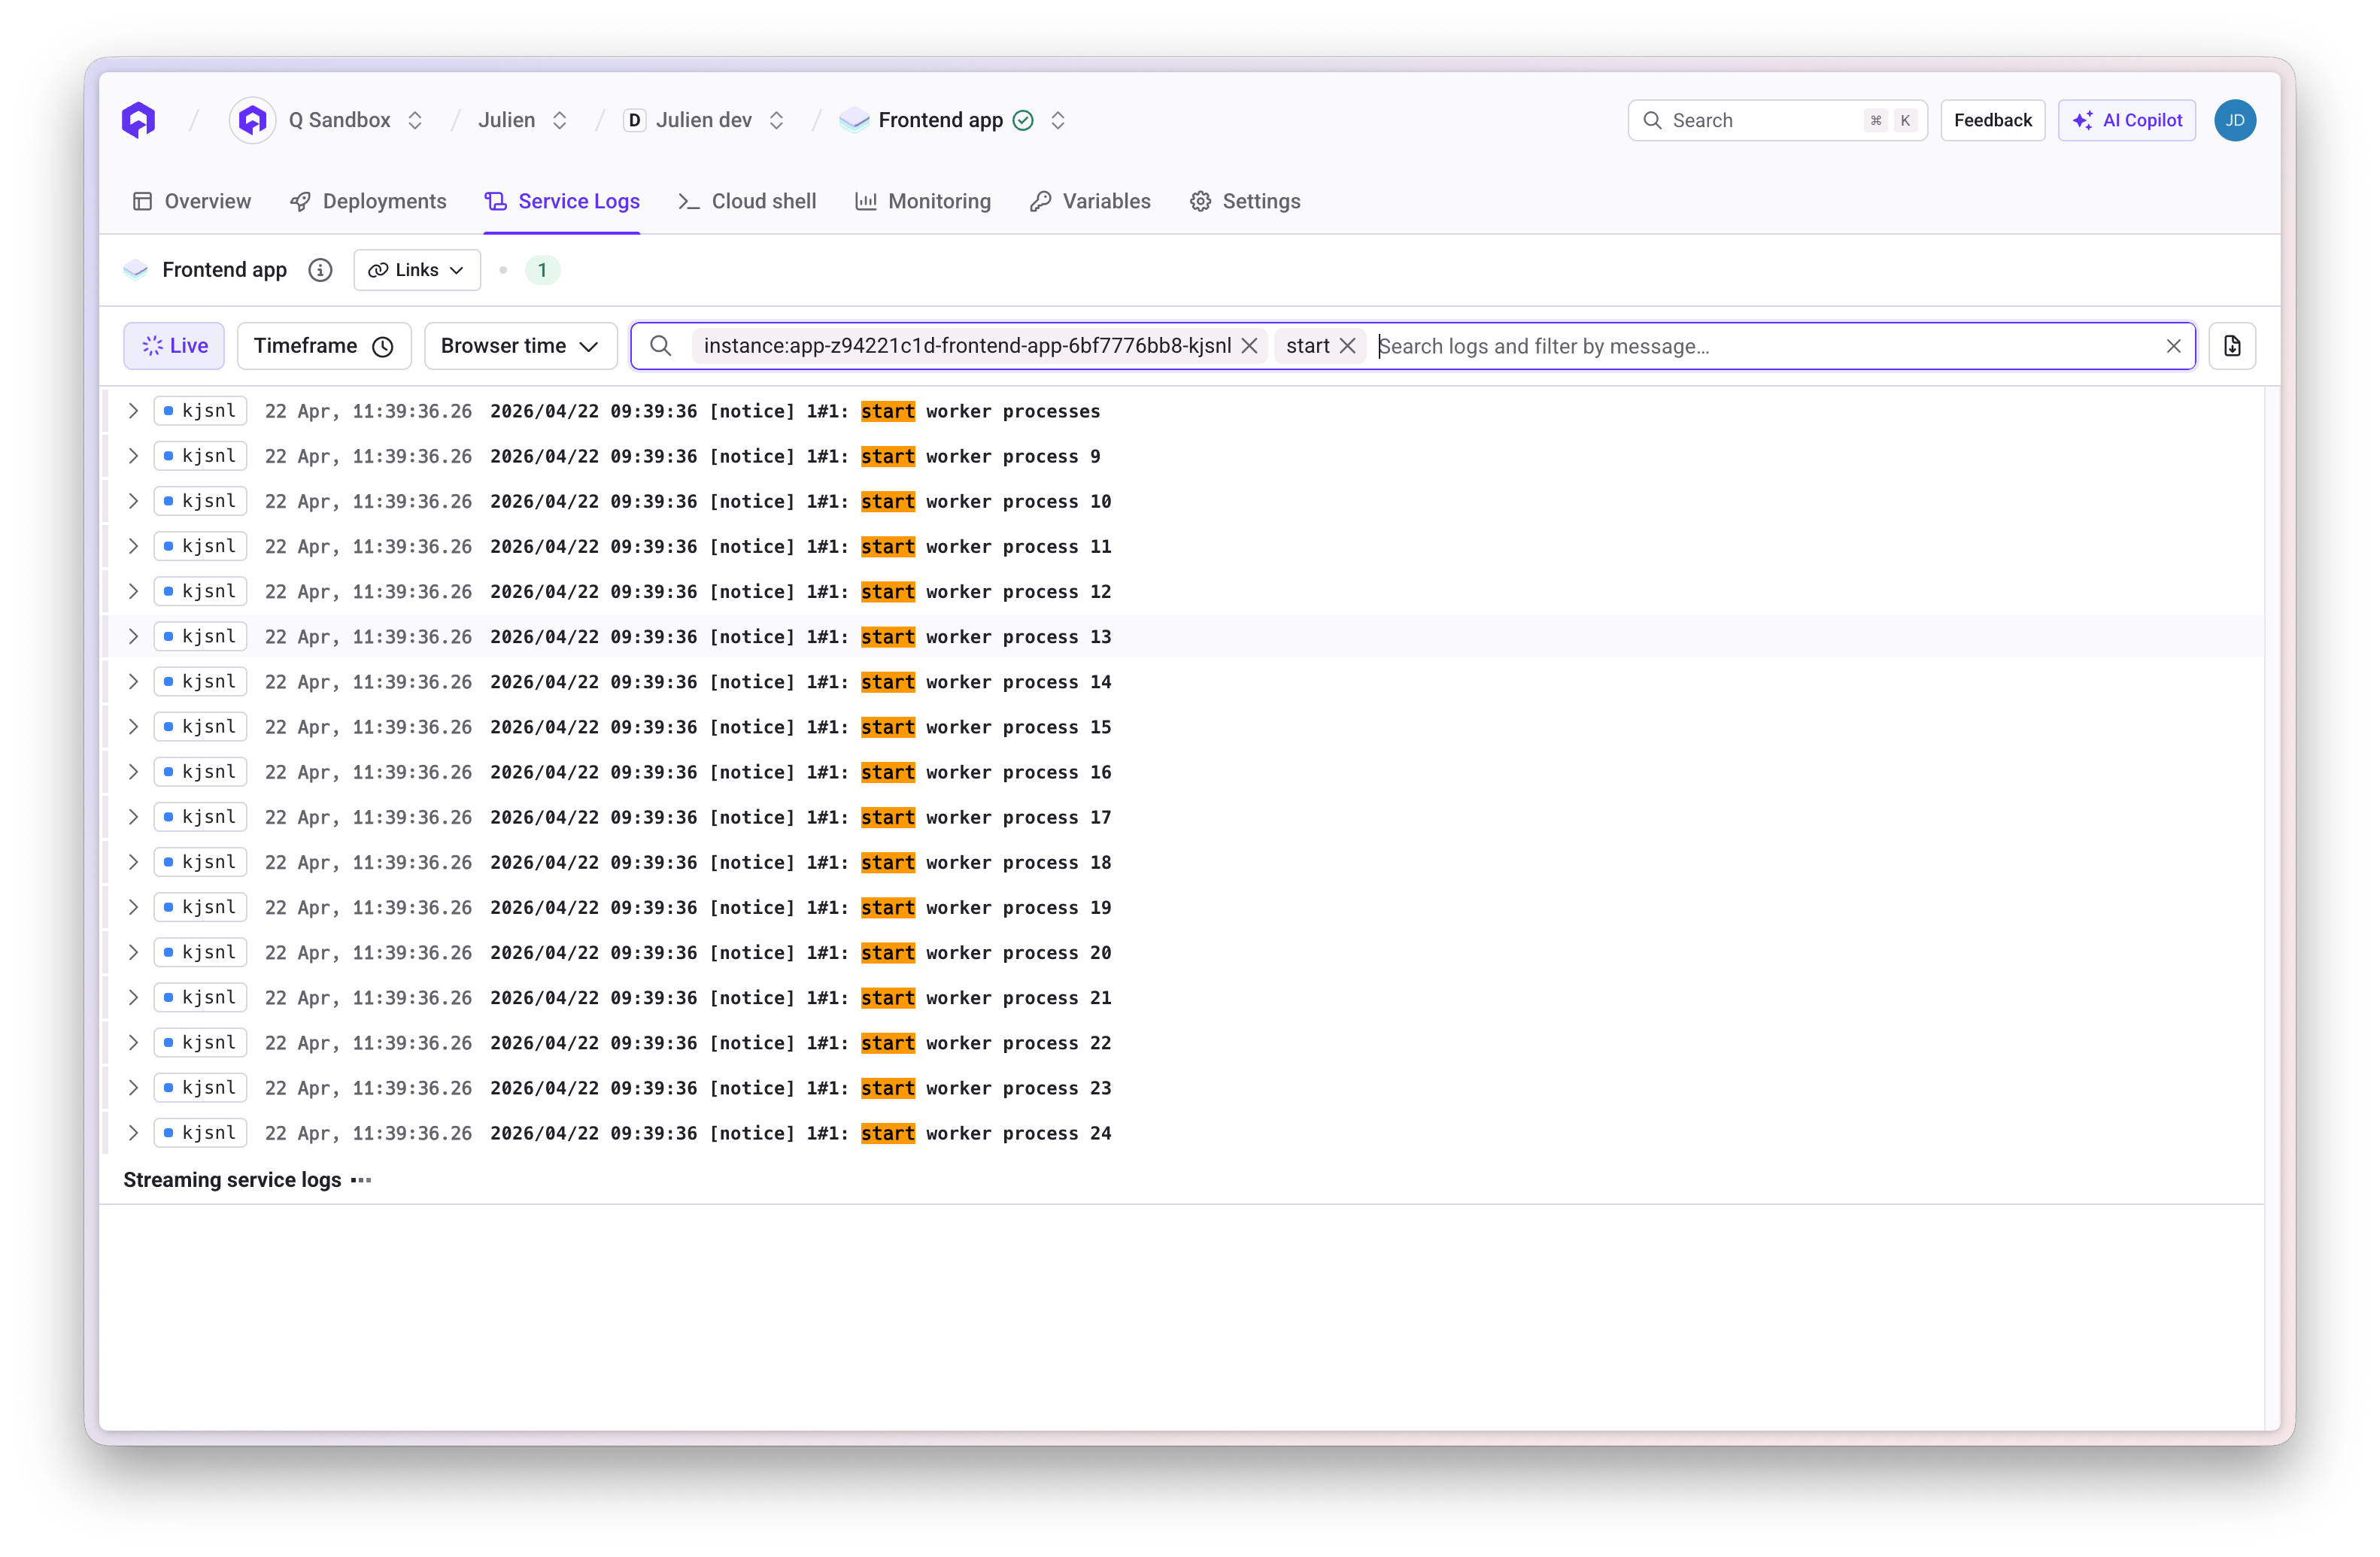Click text 'start worker process 20'
This screenshot has width=2380, height=1557.
(x=986, y=953)
